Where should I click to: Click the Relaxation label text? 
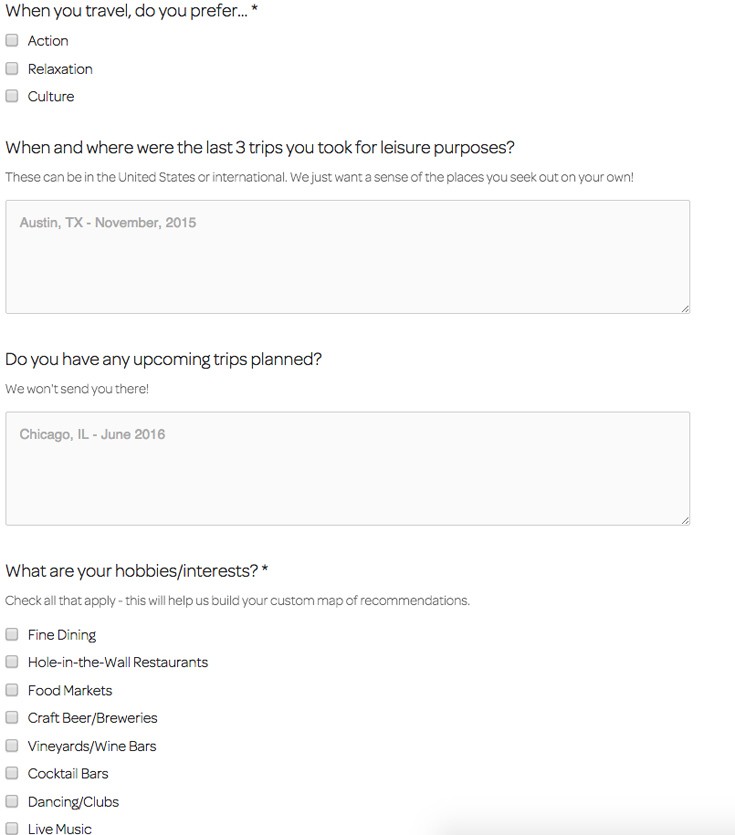coord(60,69)
